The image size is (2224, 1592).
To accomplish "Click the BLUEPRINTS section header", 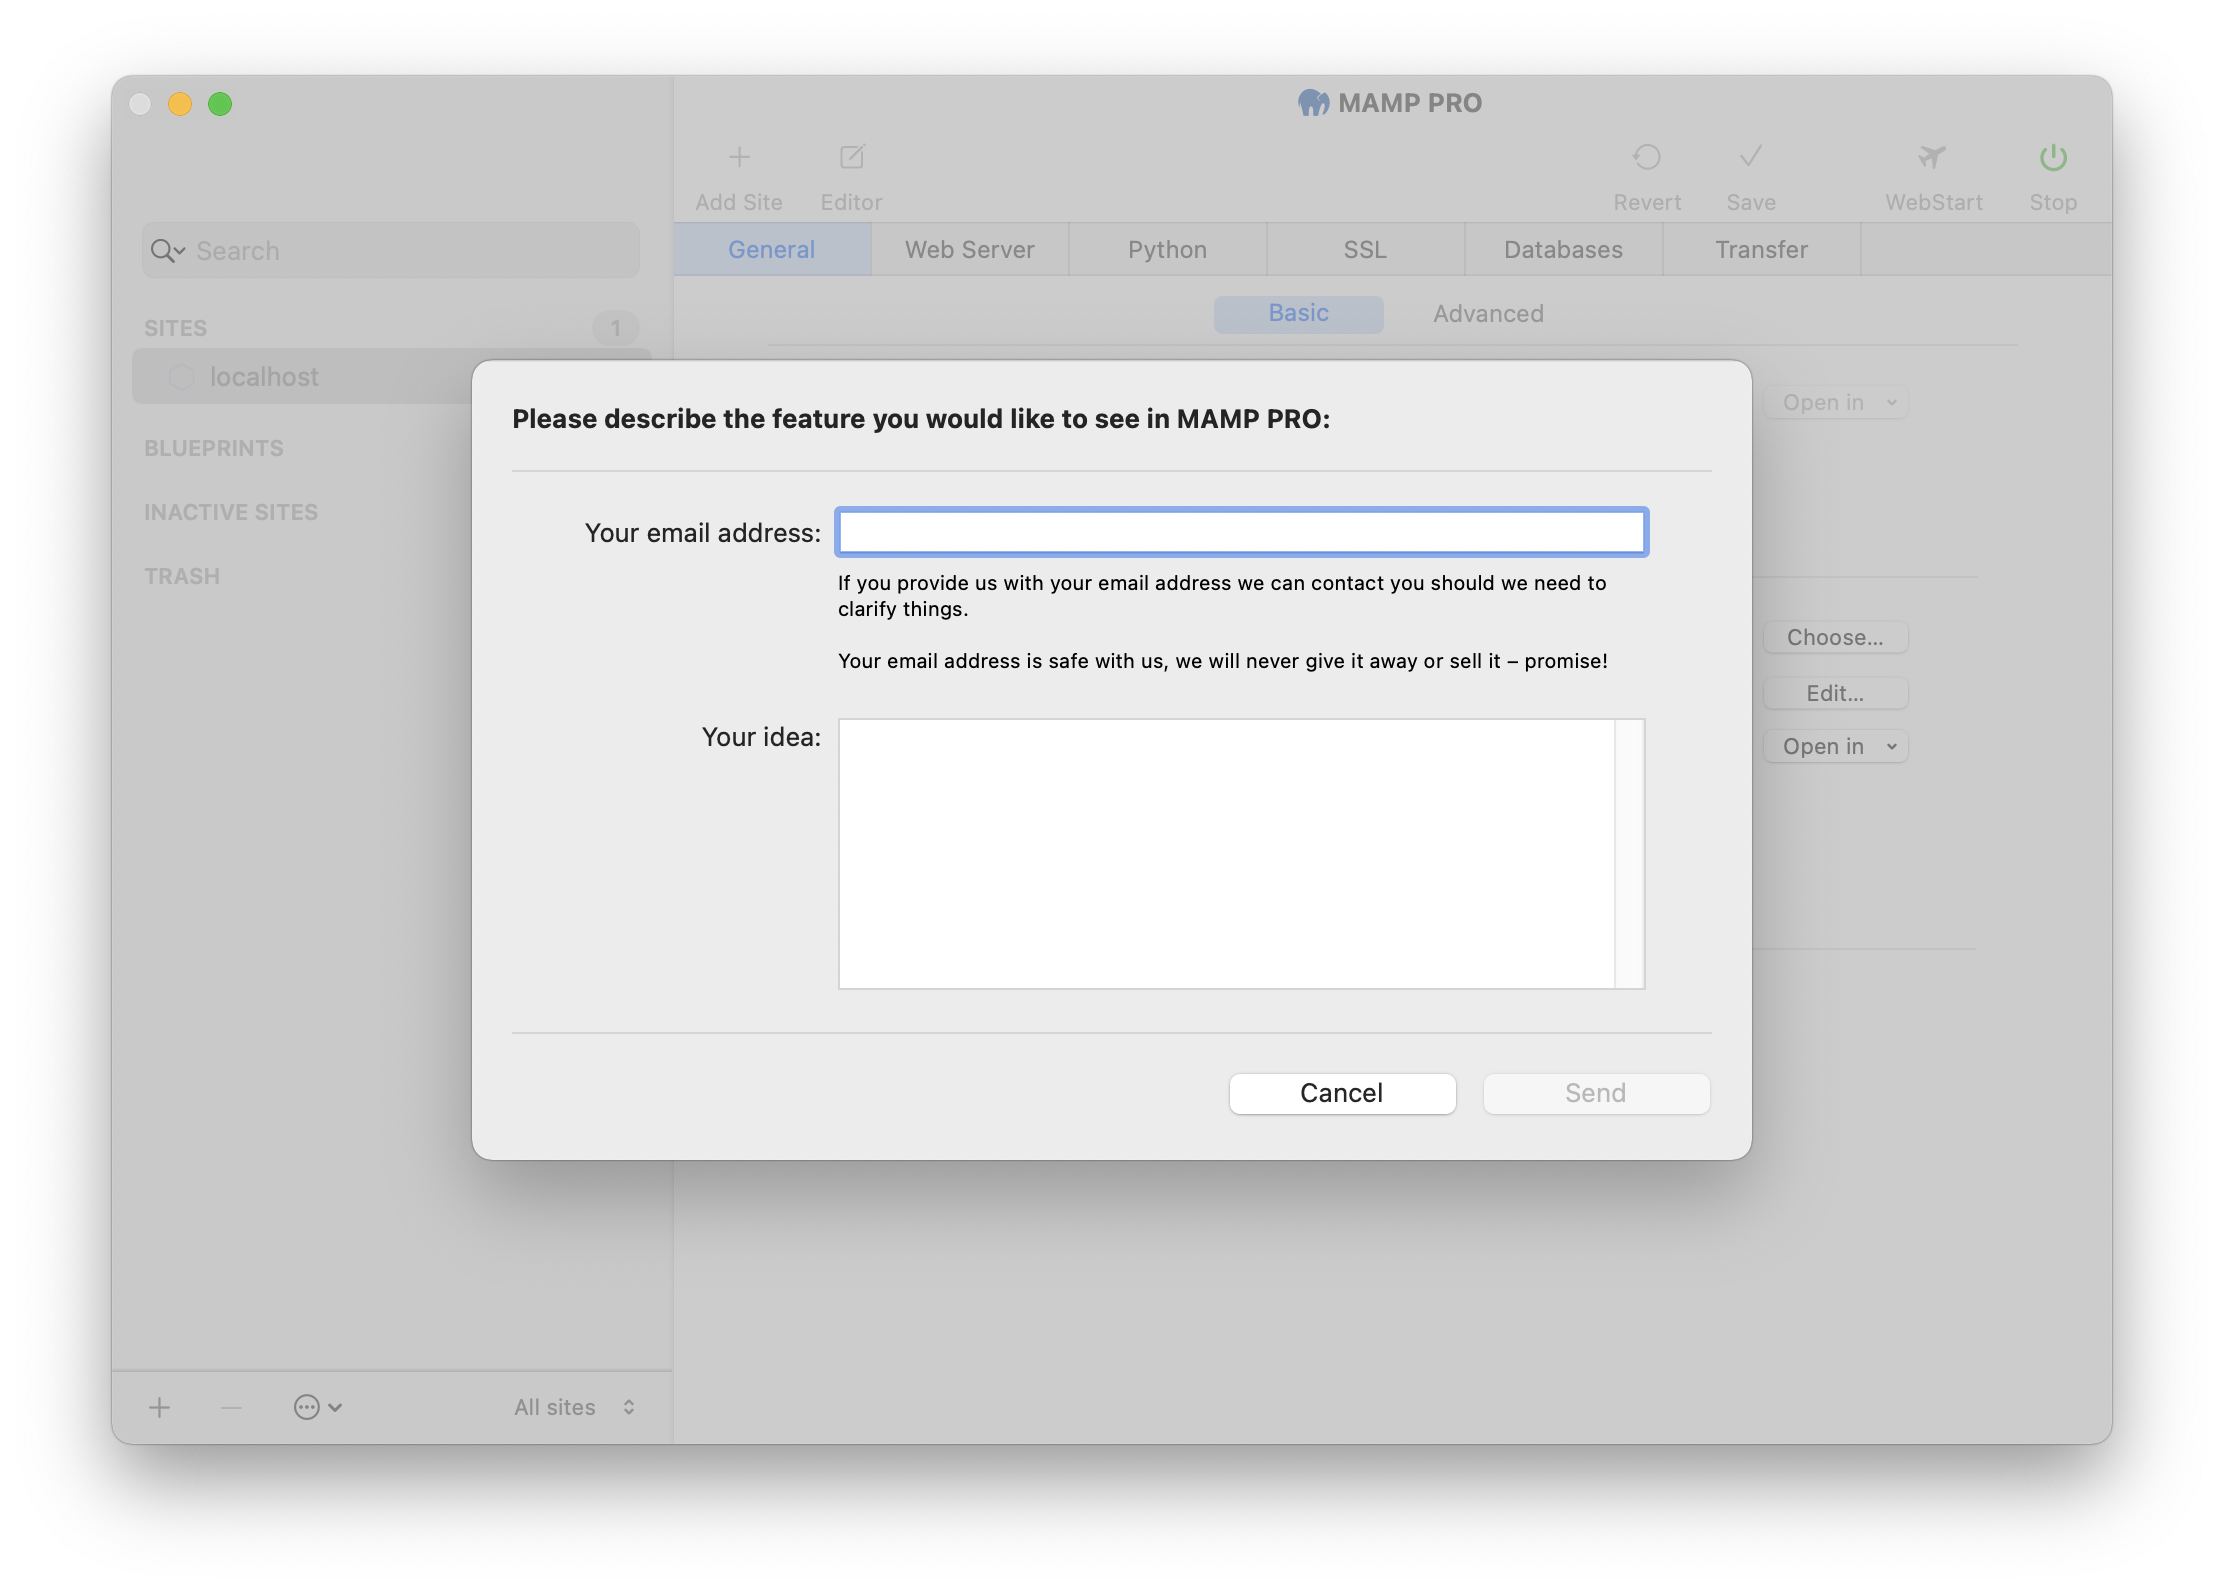I will [214, 449].
